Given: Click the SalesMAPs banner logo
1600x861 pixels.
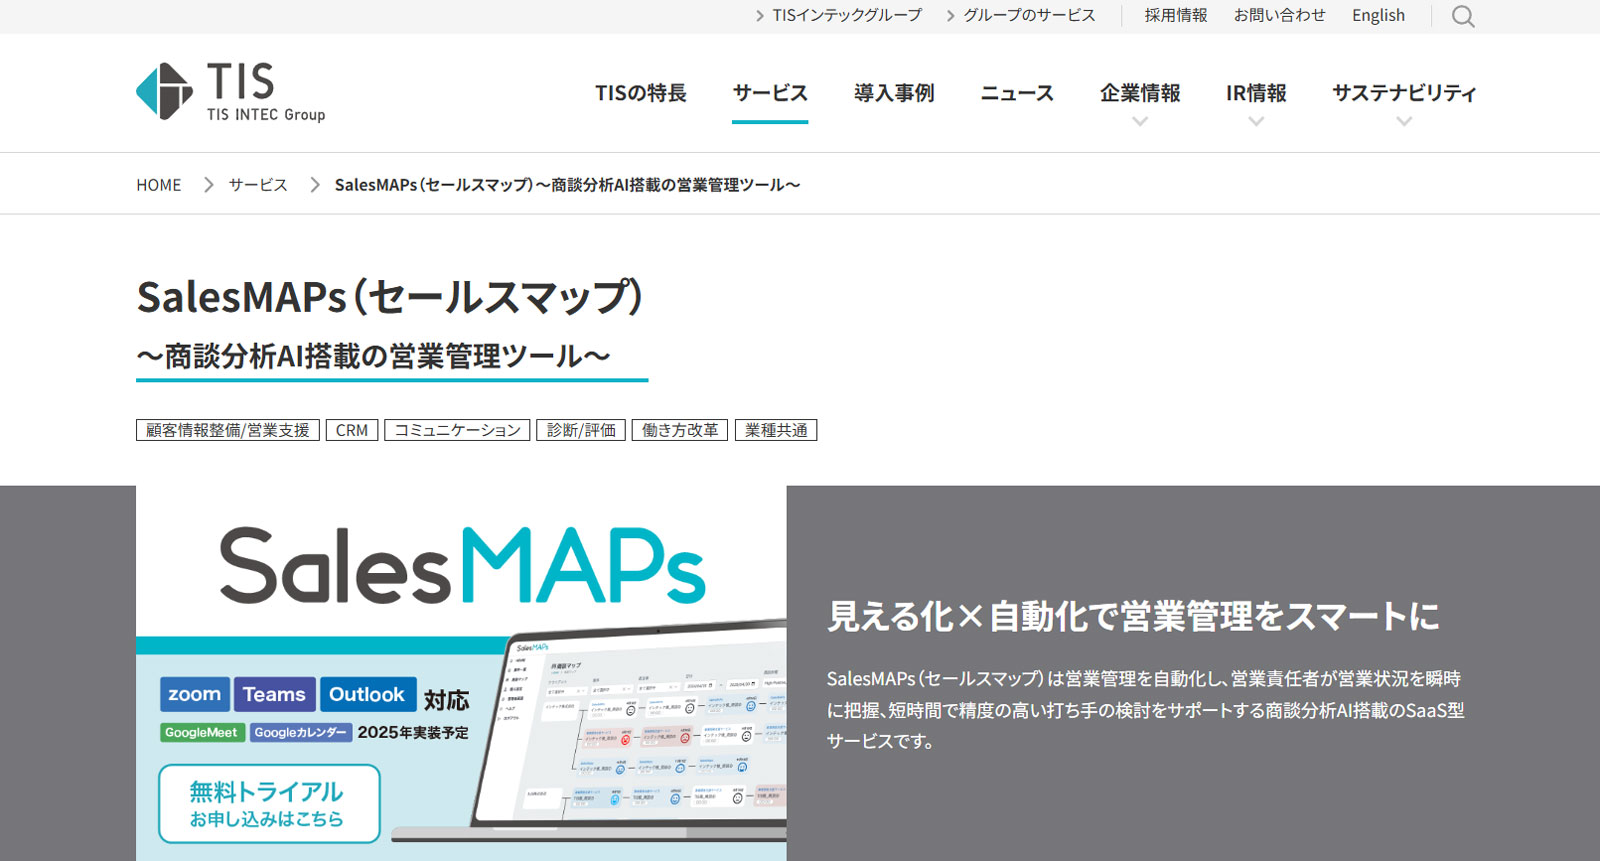Looking at the screenshot, I should coord(462,566).
